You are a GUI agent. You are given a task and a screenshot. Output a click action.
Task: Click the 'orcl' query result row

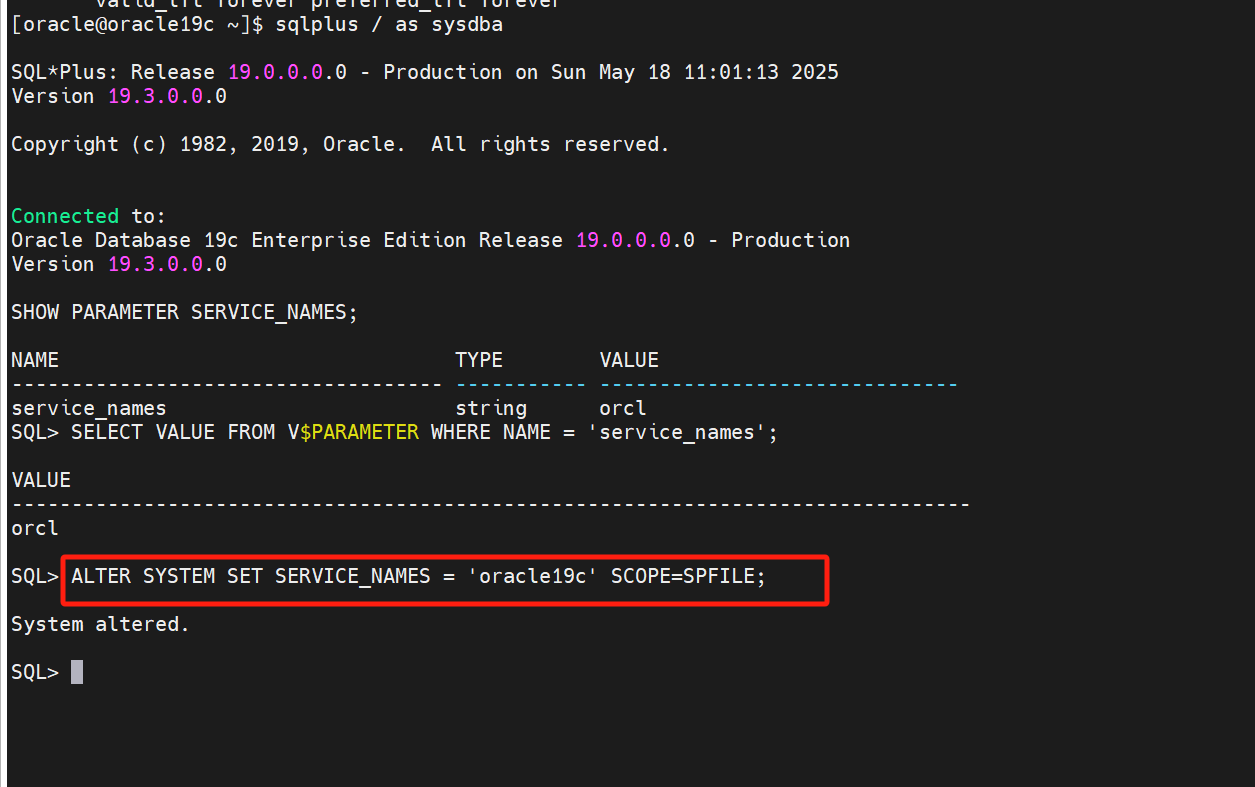click(x=35, y=528)
